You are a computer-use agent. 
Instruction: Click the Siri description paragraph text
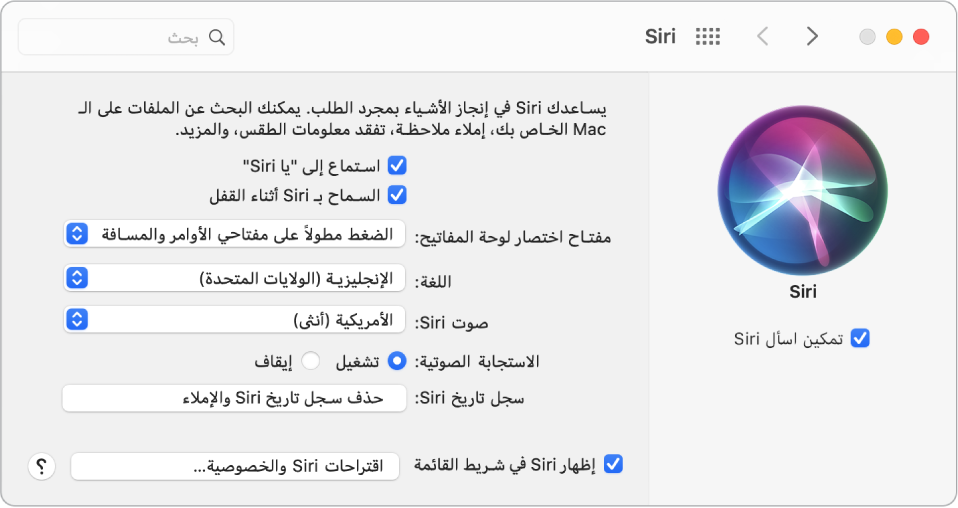(x=342, y=119)
